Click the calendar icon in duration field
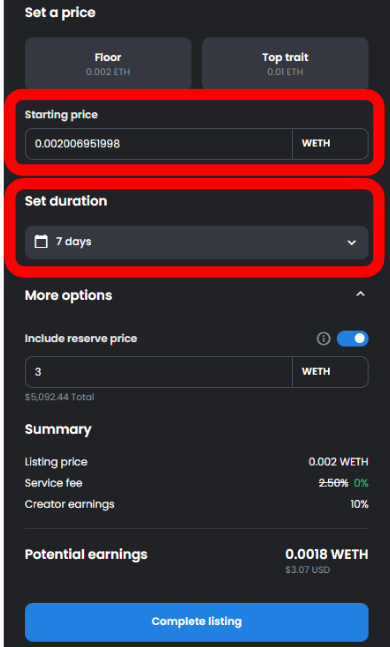 tap(41, 241)
